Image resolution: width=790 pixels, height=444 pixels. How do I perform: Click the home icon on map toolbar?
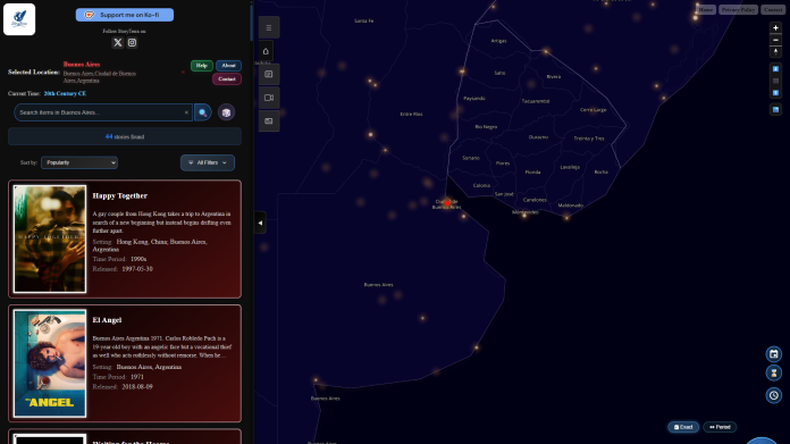click(266, 51)
